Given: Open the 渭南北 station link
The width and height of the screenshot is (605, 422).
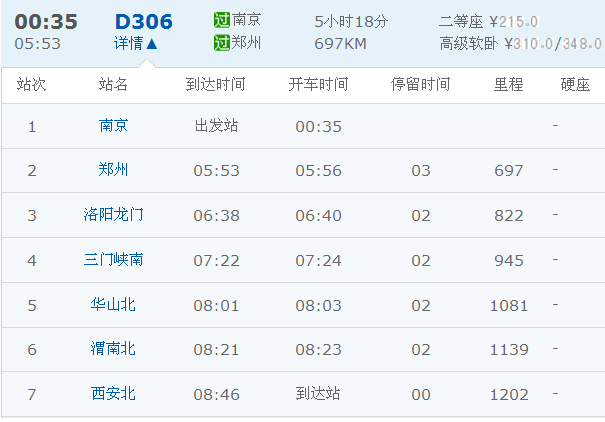Looking at the screenshot, I should click(113, 349).
